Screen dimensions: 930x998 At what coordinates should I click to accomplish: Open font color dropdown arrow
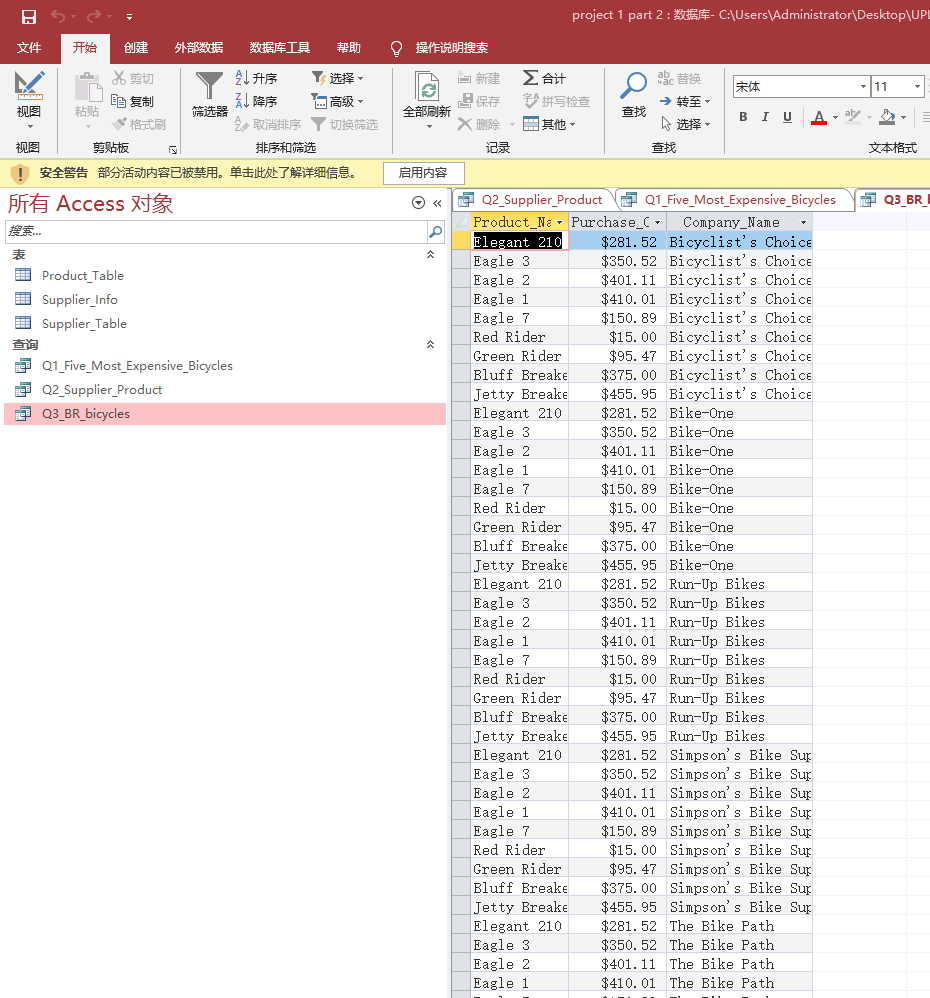tap(835, 118)
